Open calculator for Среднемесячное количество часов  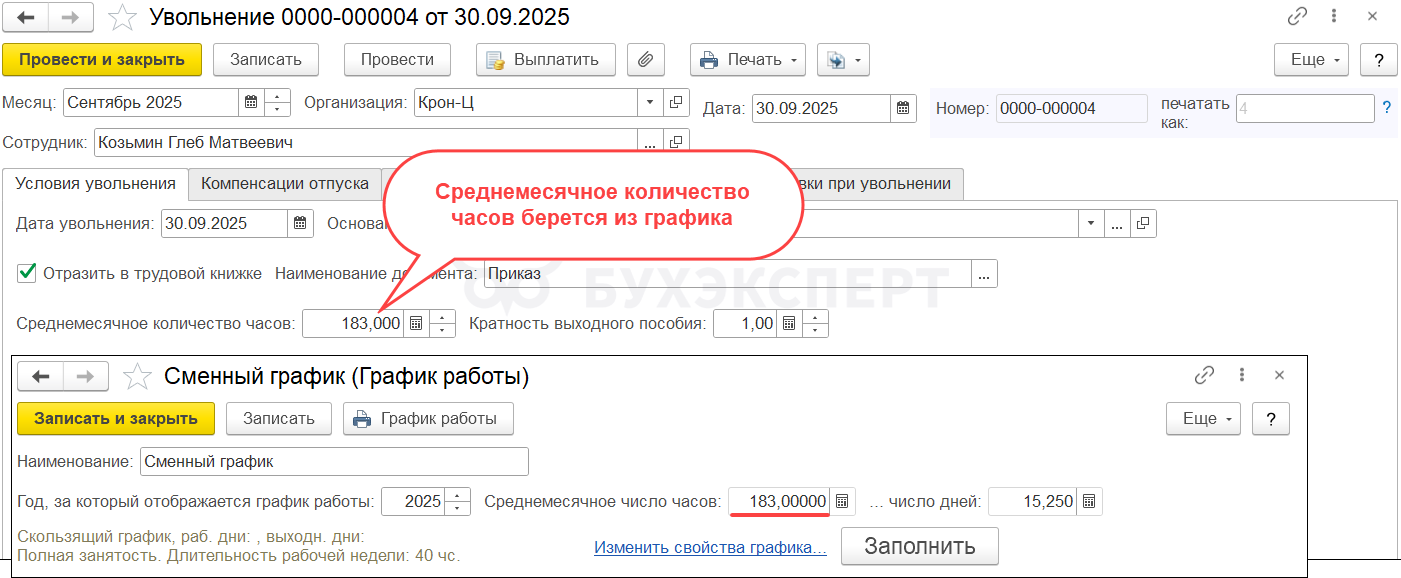tap(416, 323)
